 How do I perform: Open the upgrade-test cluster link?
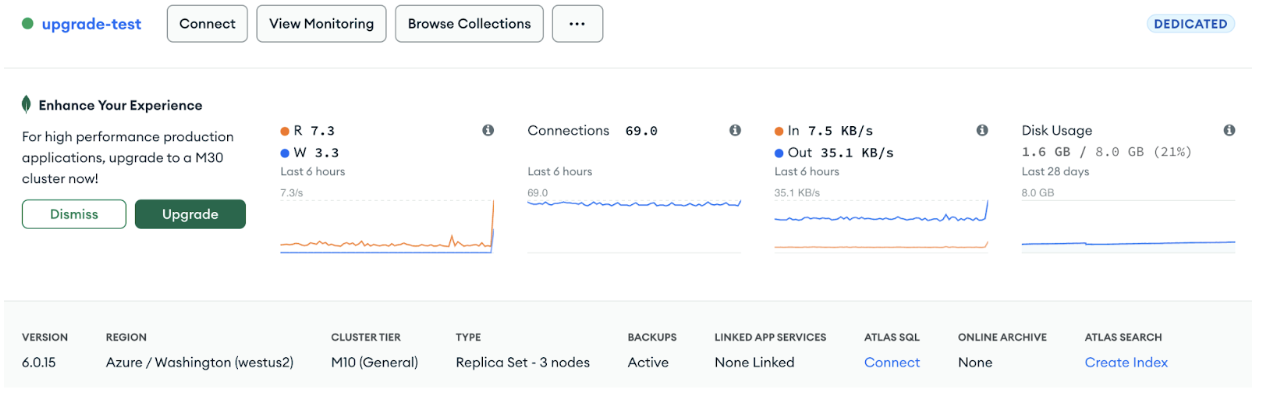point(91,24)
